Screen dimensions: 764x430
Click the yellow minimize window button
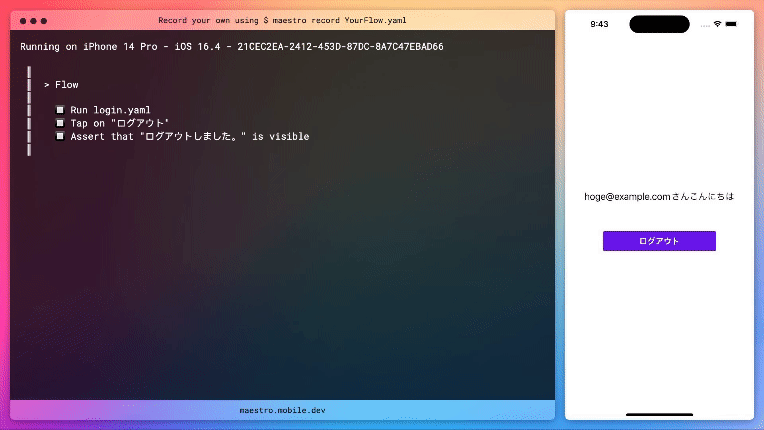coord(32,20)
